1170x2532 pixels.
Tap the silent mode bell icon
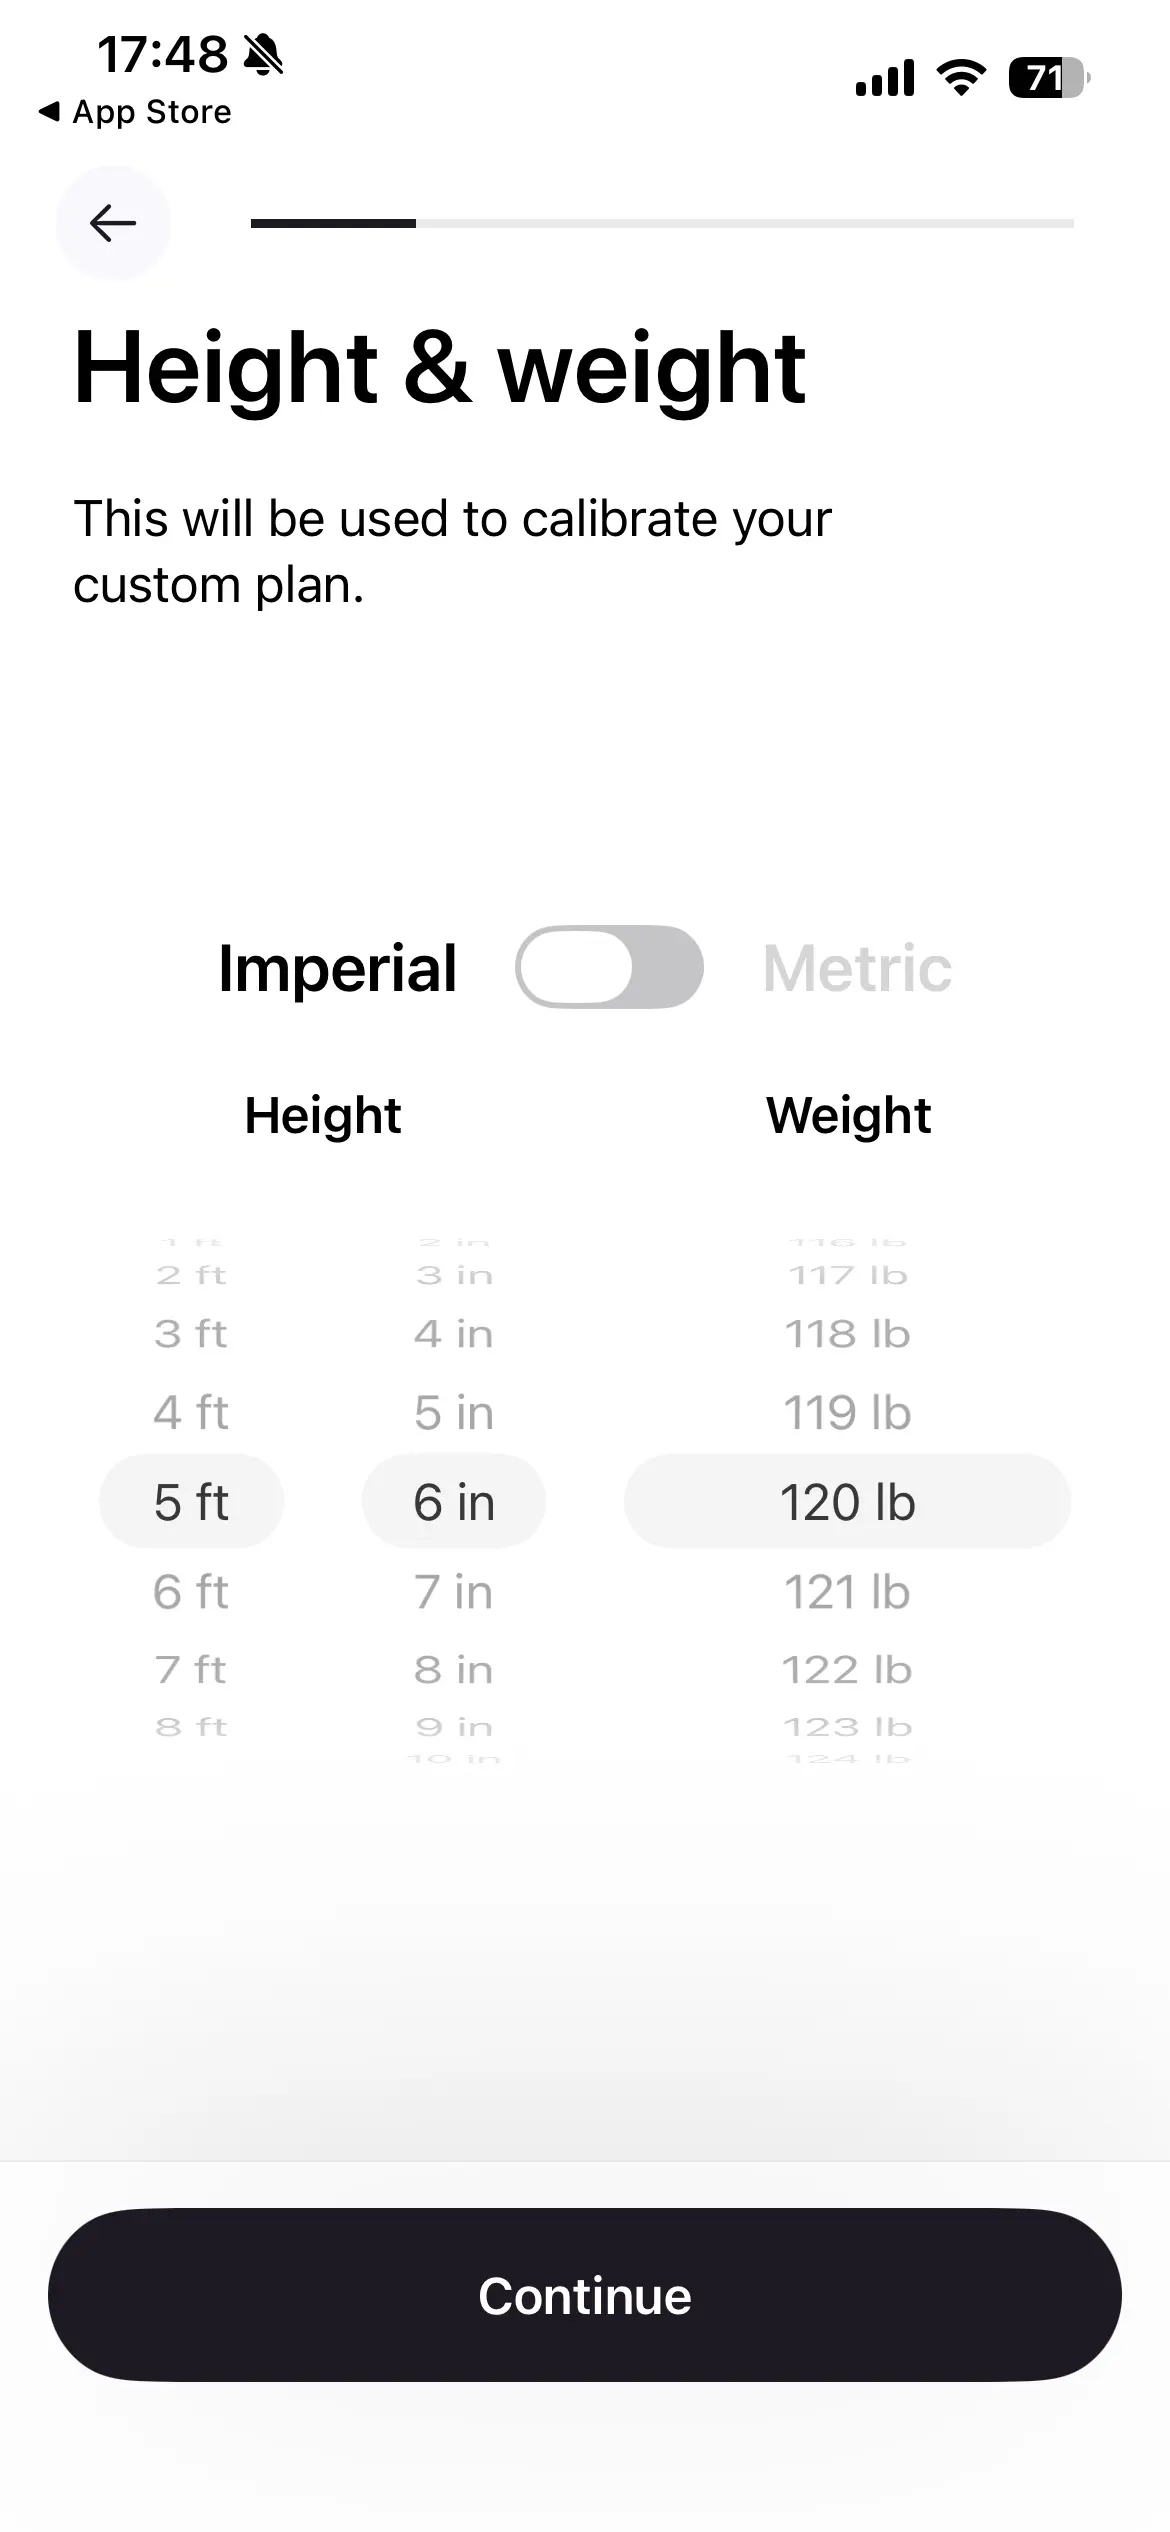[264, 55]
